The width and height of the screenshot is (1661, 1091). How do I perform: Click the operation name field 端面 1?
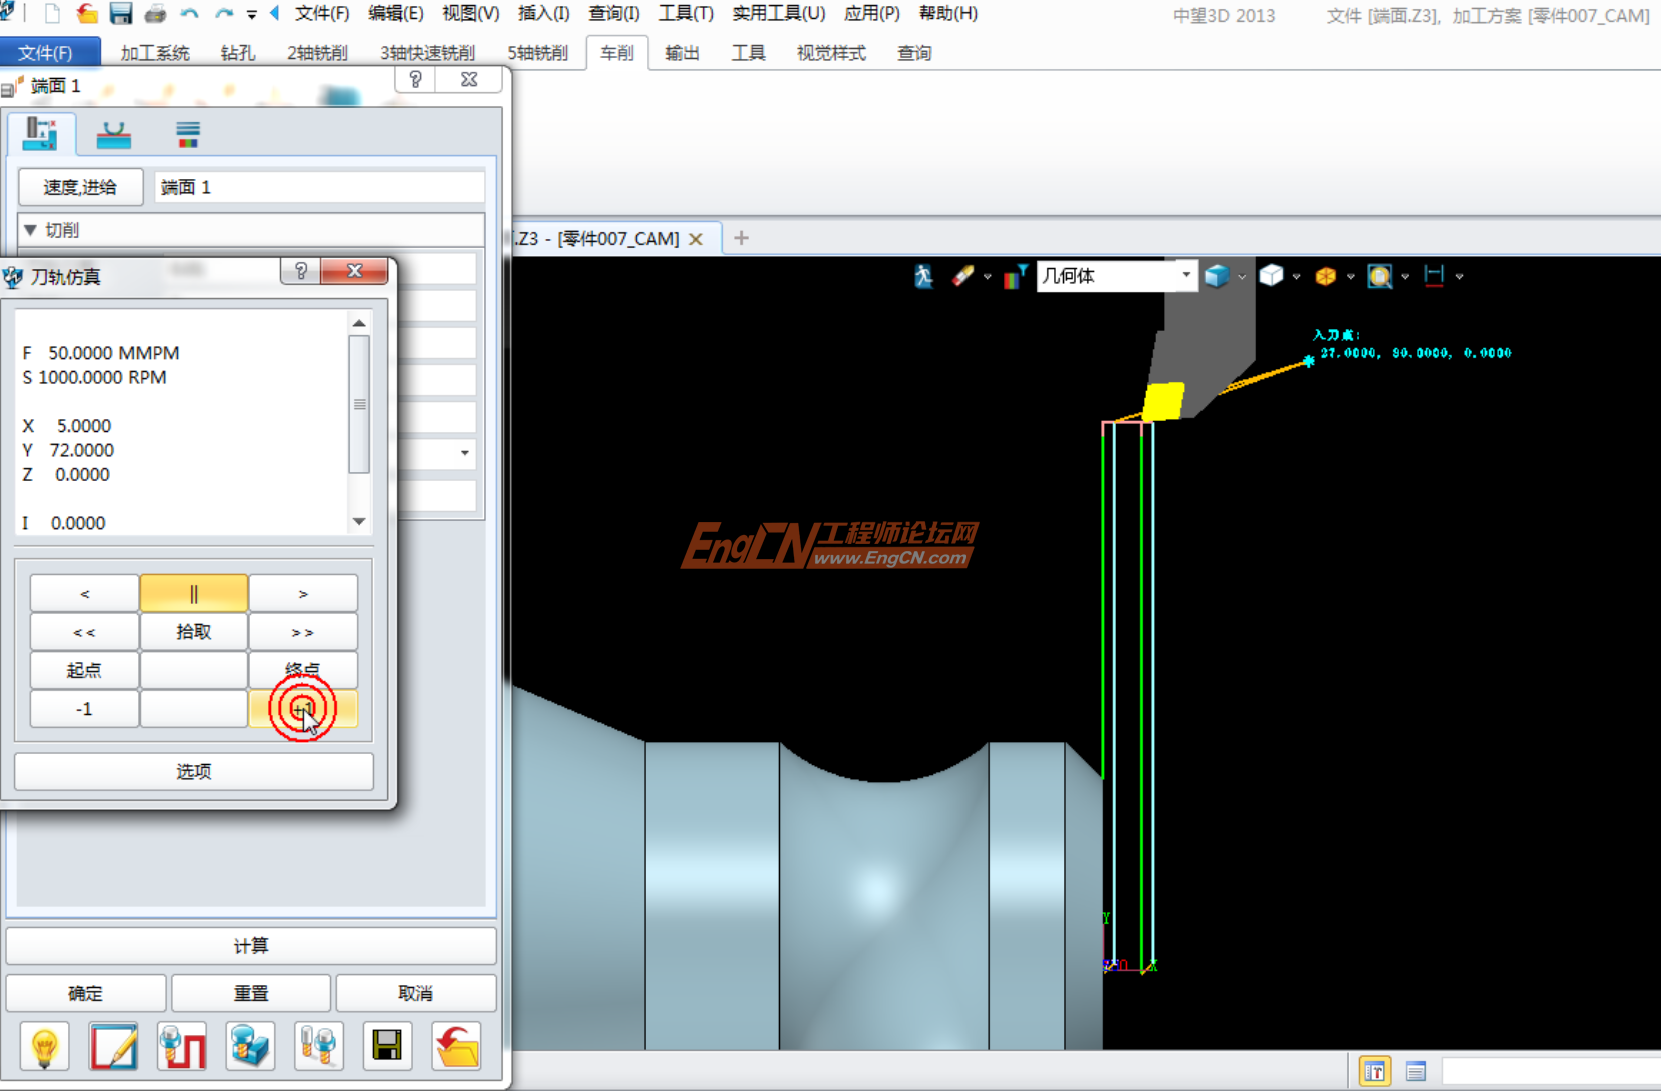[x=319, y=187]
